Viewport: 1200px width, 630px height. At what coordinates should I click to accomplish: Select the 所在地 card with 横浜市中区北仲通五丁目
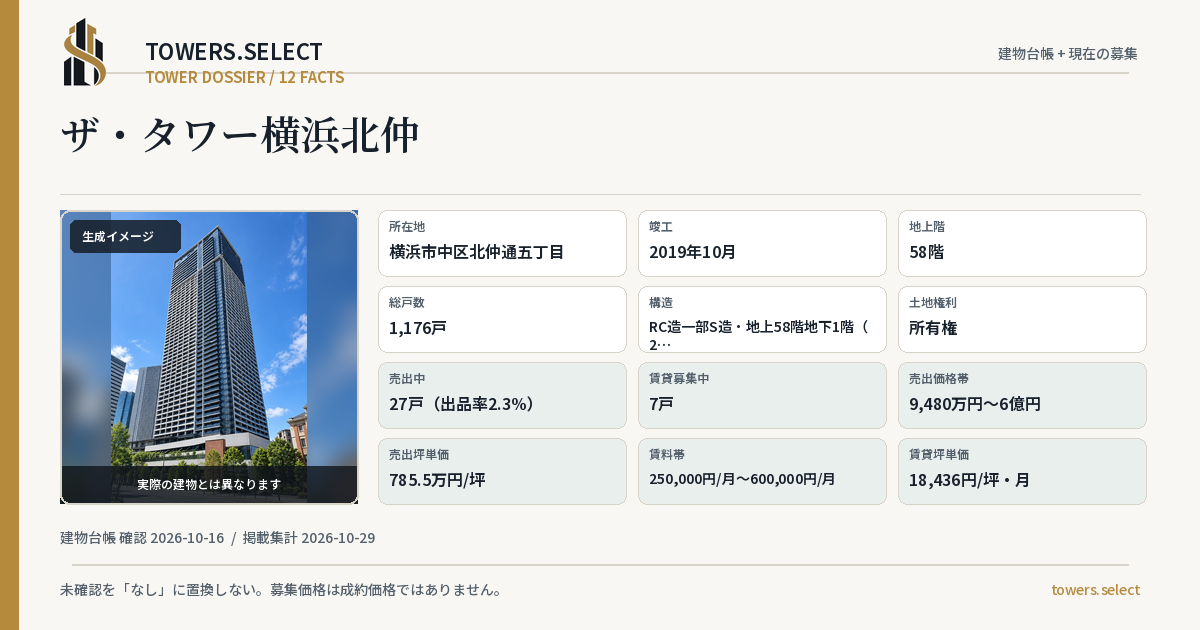(502, 243)
